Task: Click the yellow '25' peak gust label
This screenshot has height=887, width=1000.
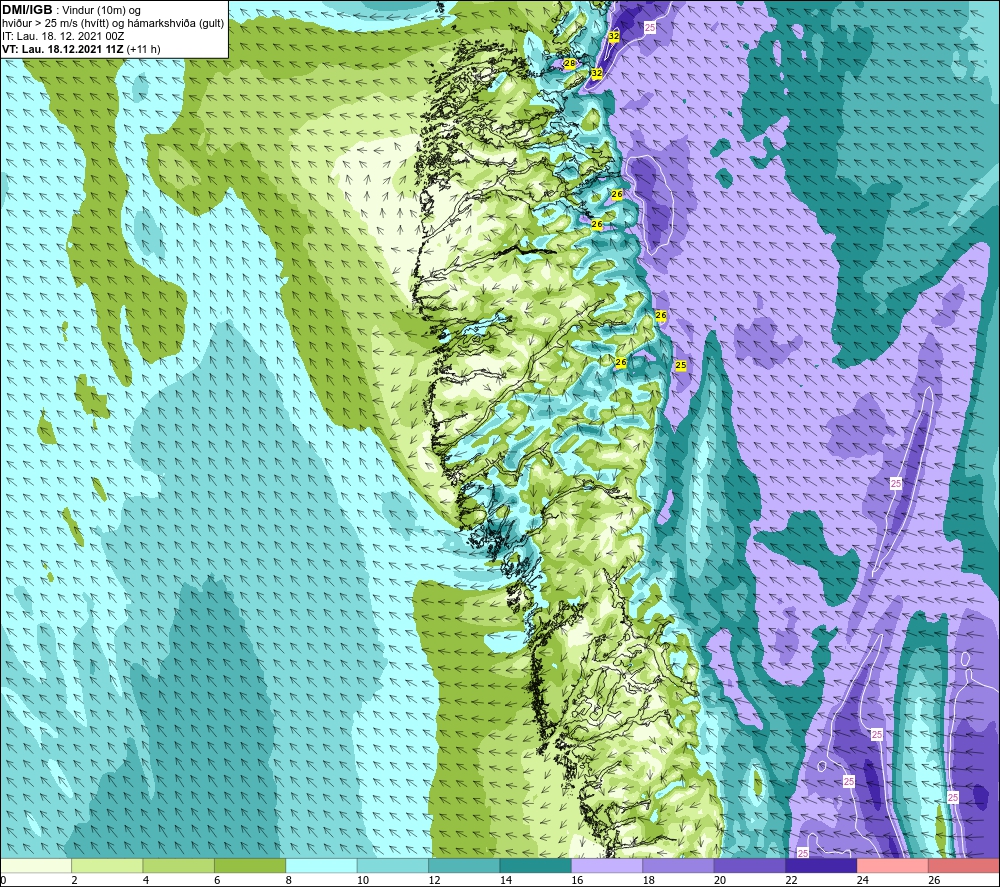Action: [x=680, y=365]
